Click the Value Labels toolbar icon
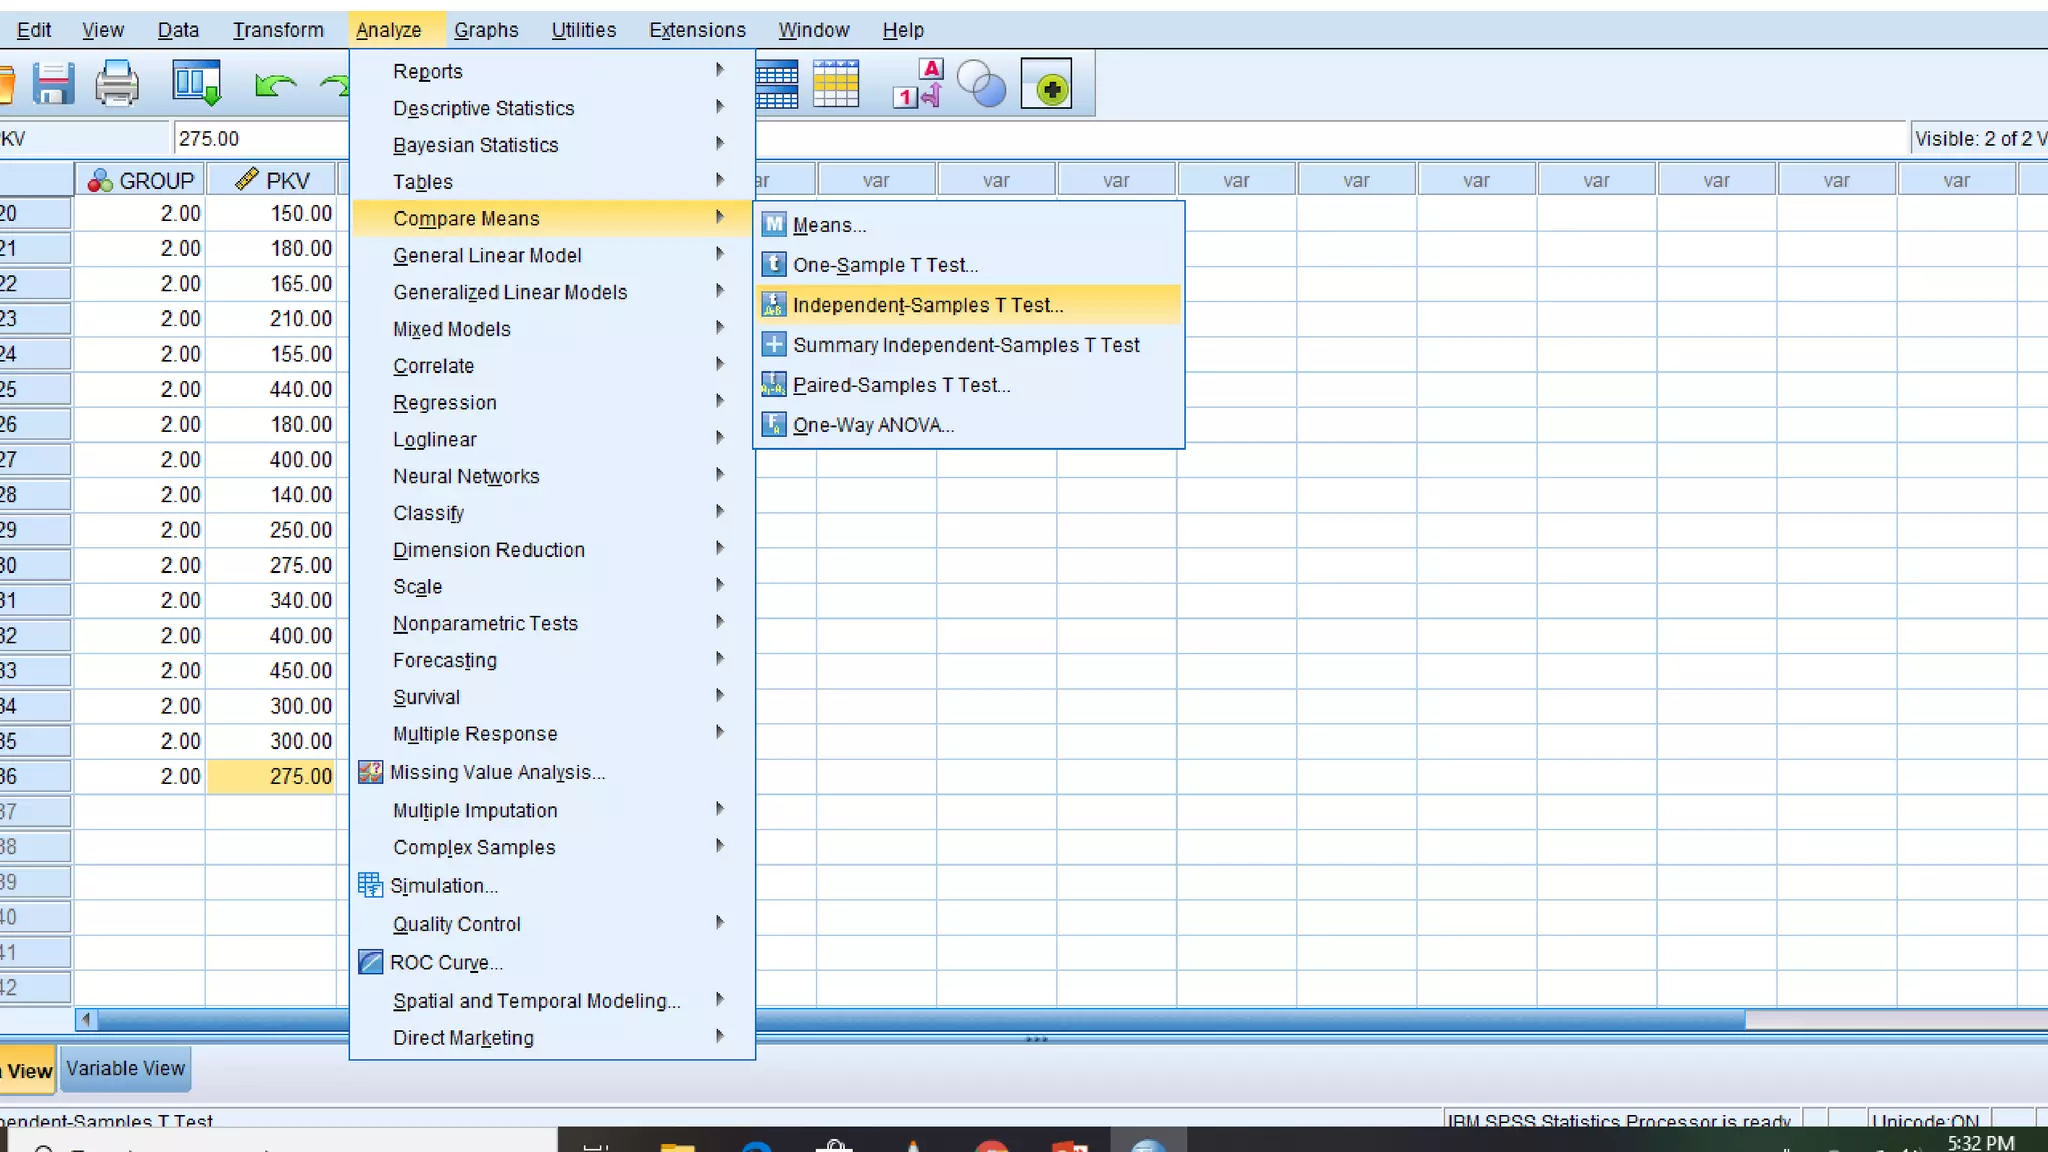 pos(917,84)
